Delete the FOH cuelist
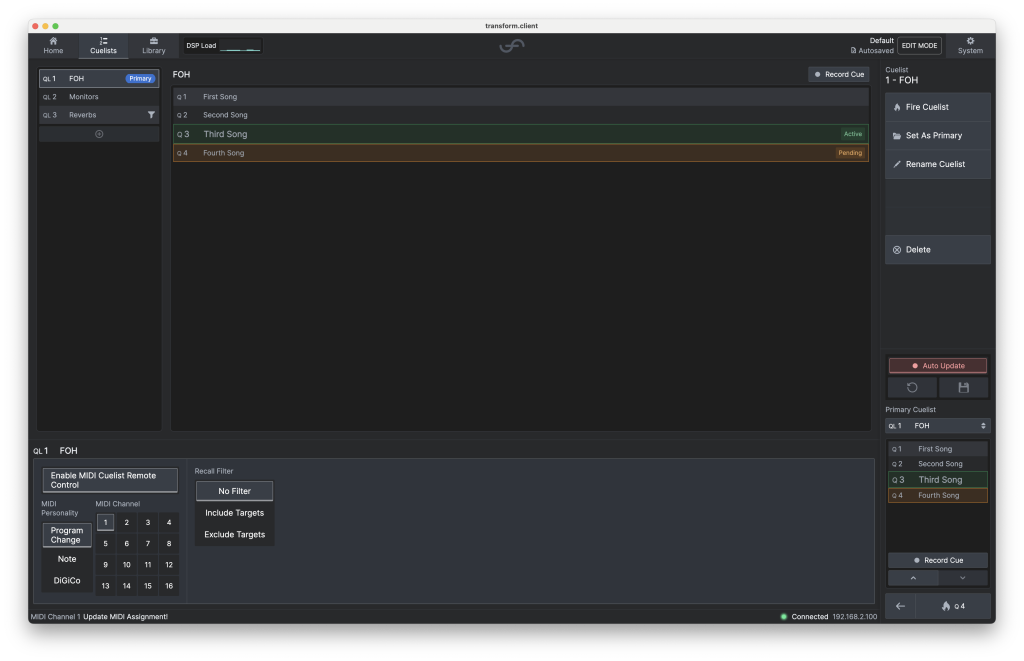The width and height of the screenshot is (1024, 661). click(x=937, y=250)
